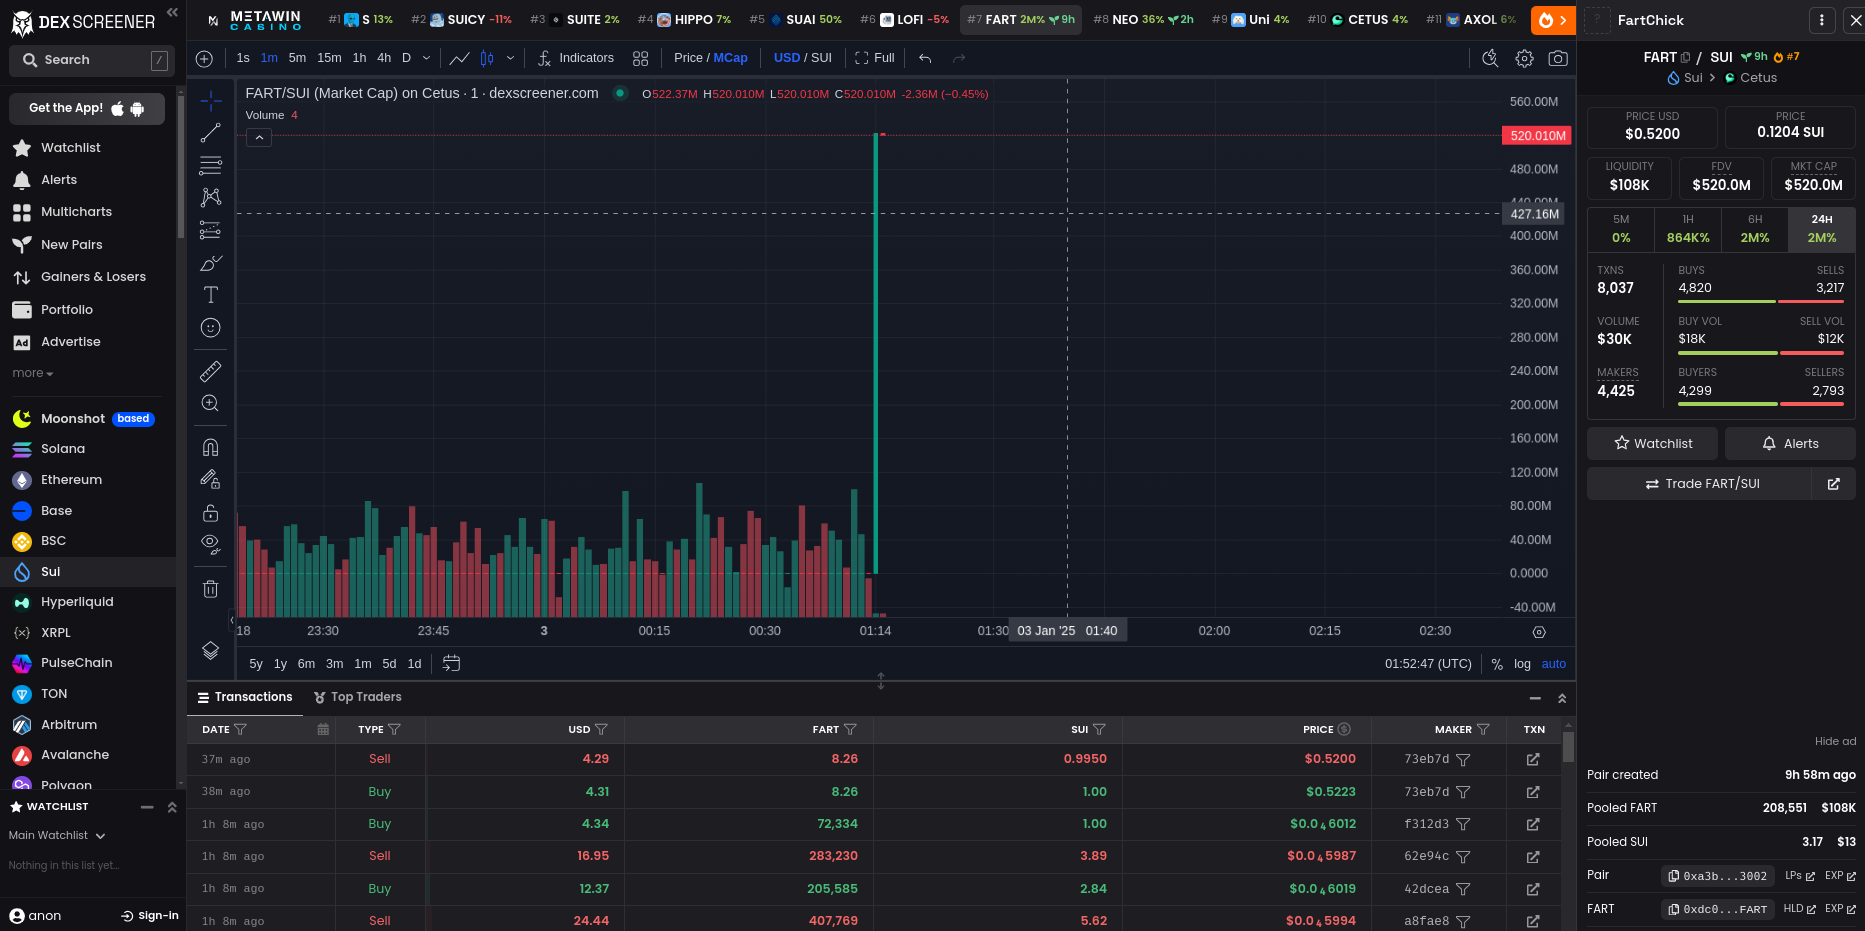Select the crosshair cursor tool
The width and height of the screenshot is (1865, 931).
pyautogui.click(x=211, y=100)
